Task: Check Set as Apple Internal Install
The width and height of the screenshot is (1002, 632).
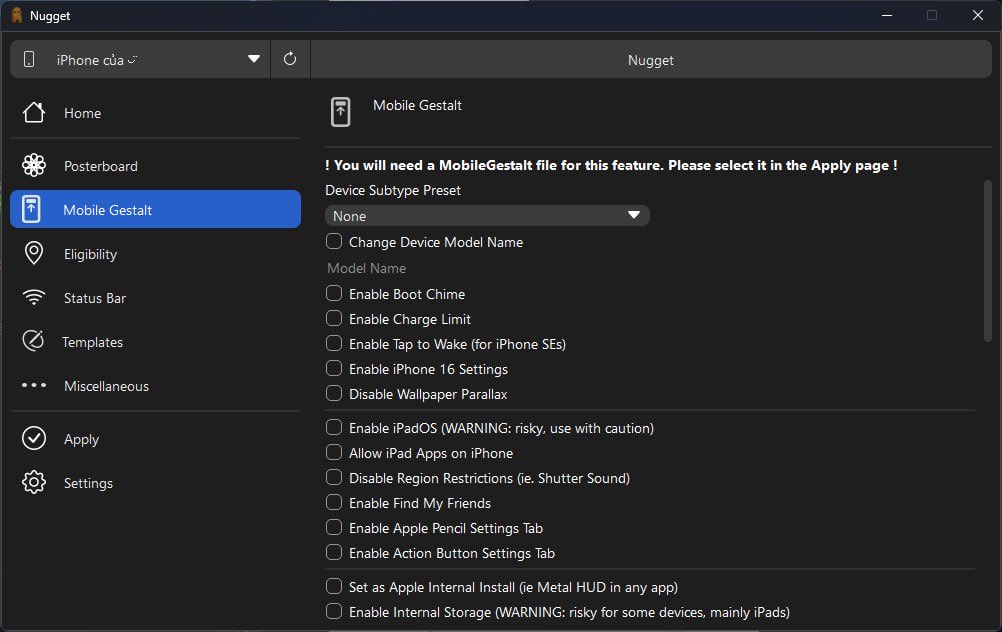Action: pyautogui.click(x=334, y=586)
